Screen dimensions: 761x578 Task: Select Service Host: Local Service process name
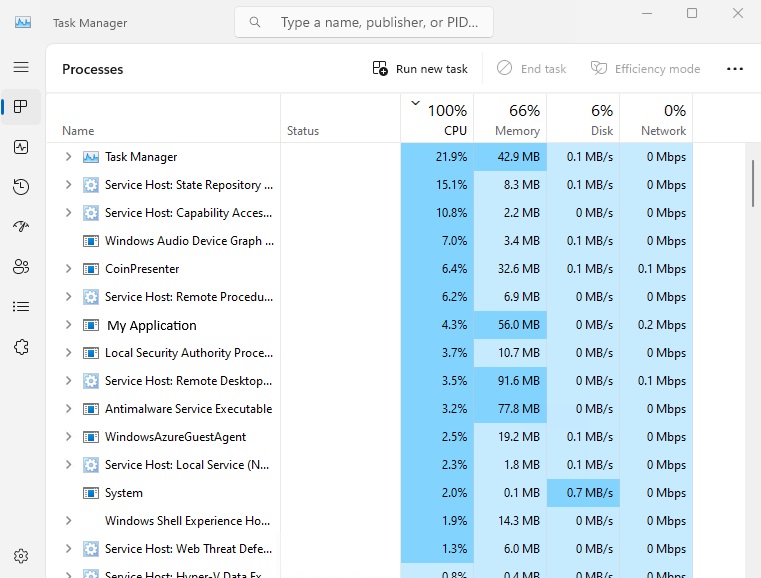click(x=187, y=465)
